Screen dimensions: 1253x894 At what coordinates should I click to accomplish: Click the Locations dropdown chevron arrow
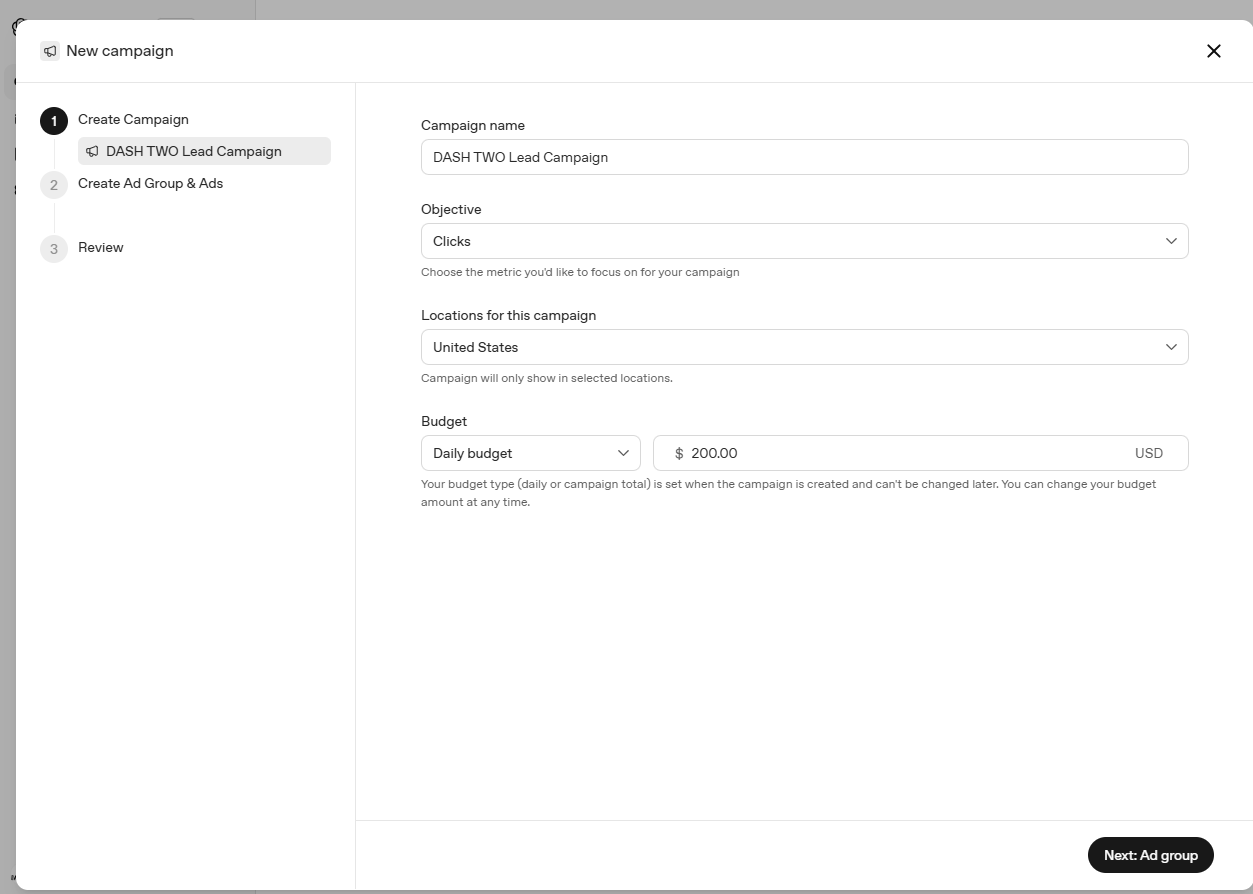tap(1171, 347)
